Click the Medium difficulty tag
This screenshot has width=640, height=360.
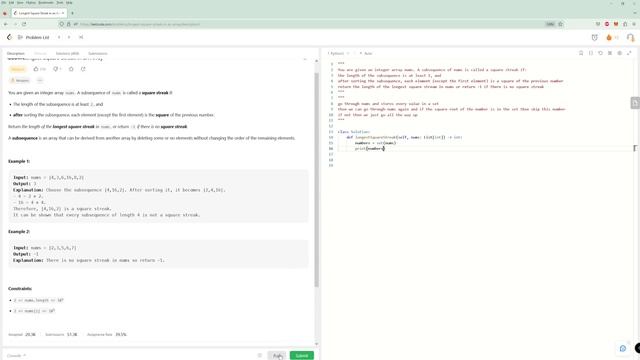pyautogui.click(x=18, y=69)
